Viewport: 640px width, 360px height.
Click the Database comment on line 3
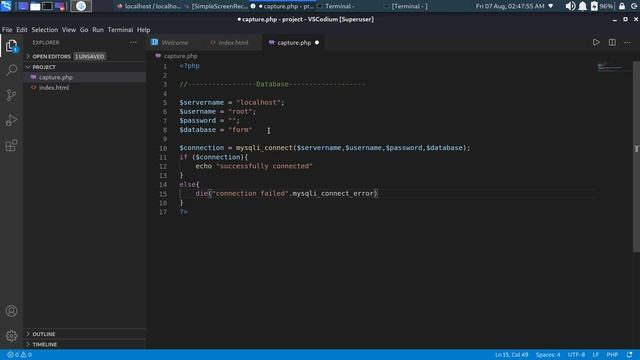click(272, 84)
